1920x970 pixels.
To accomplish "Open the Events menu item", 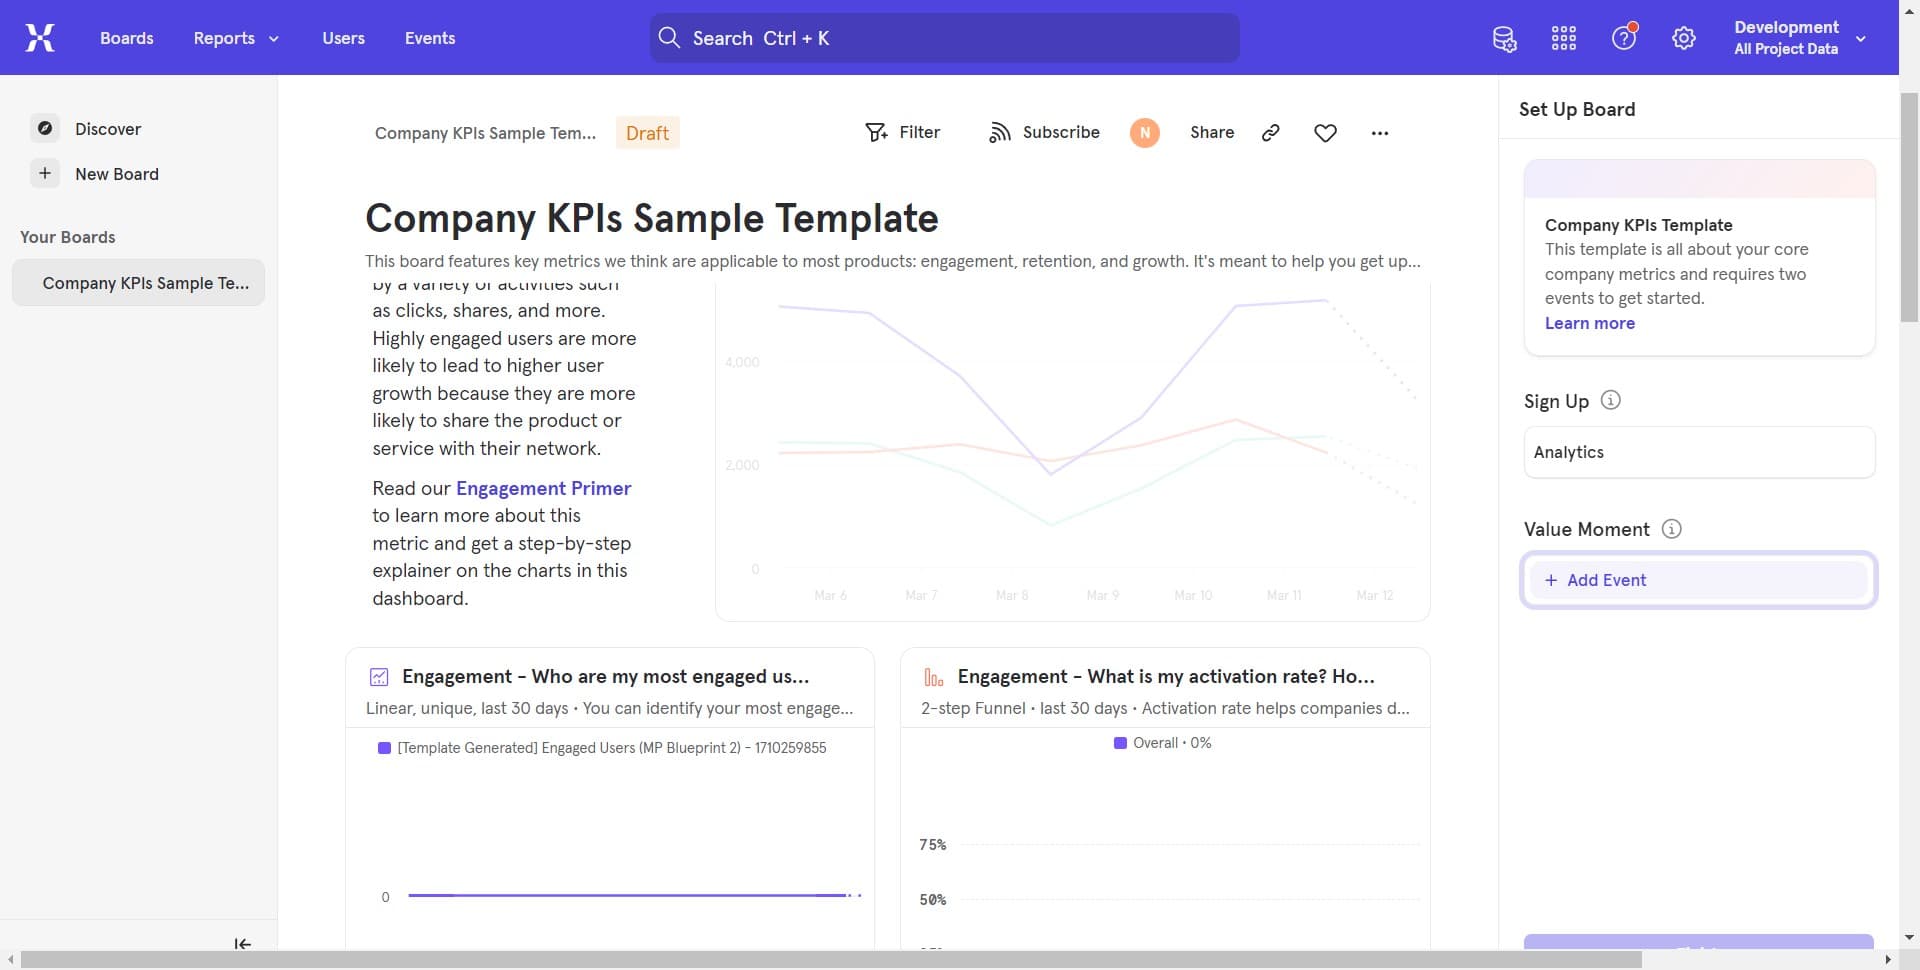I will [430, 38].
